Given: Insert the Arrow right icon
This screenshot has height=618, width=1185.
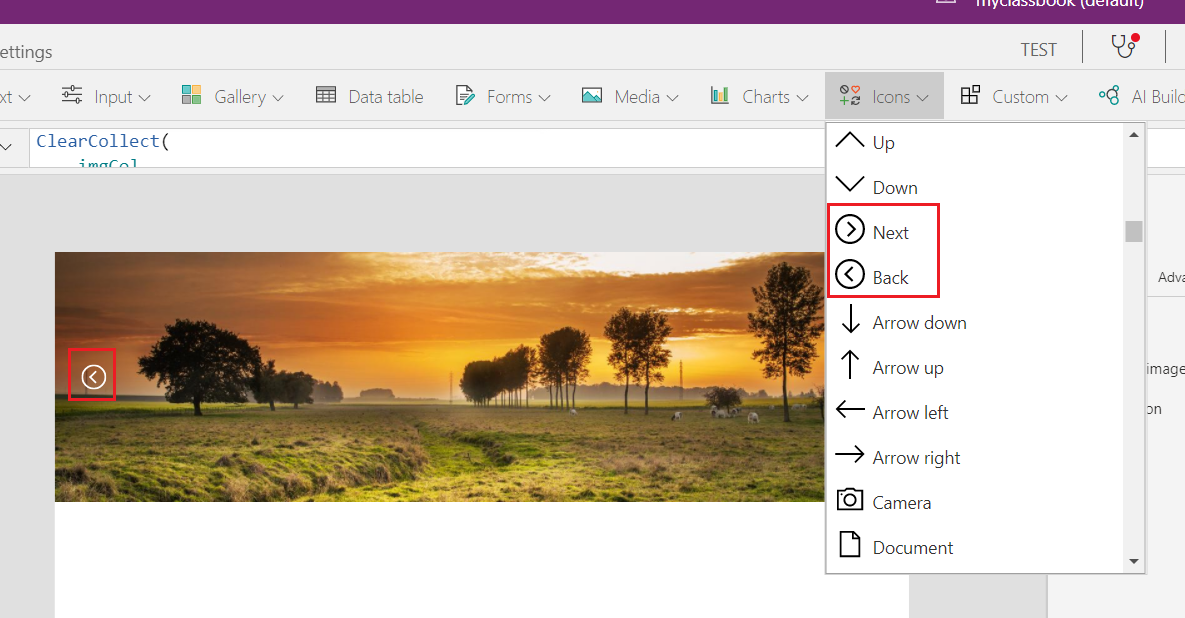Looking at the screenshot, I should [916, 456].
